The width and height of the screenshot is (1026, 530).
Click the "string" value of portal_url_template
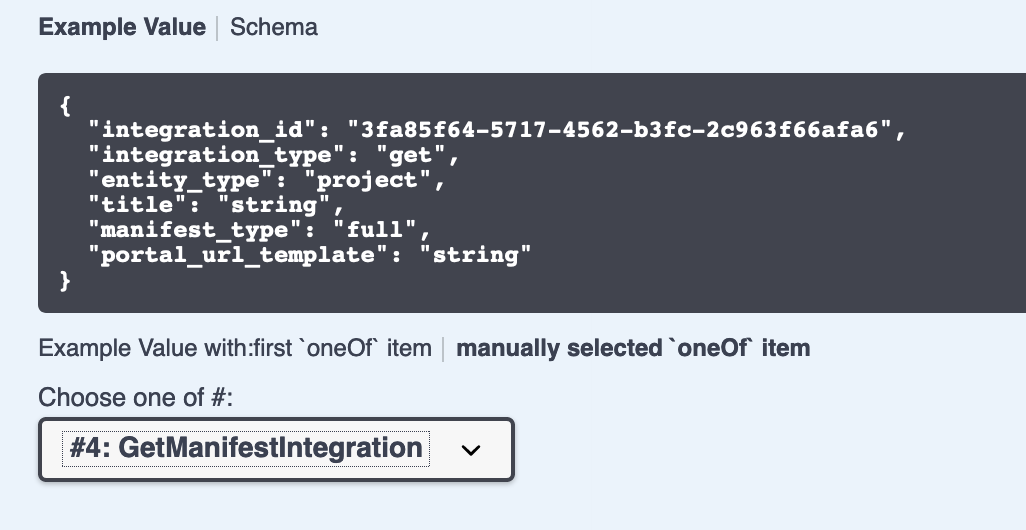[475, 255]
